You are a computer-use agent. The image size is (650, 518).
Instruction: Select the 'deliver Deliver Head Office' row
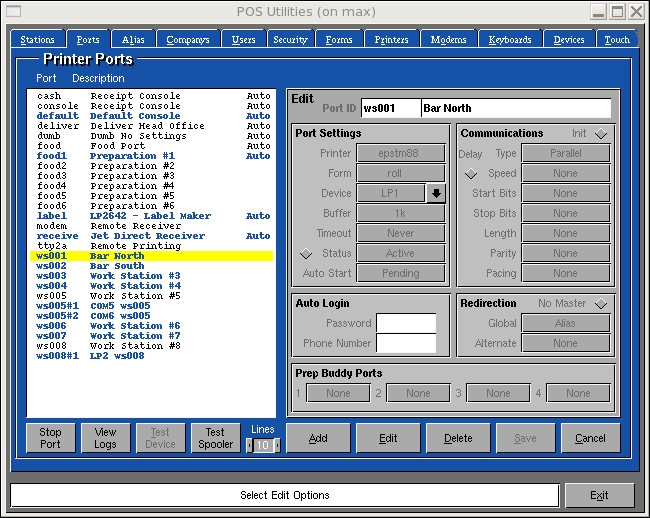(x=152, y=126)
